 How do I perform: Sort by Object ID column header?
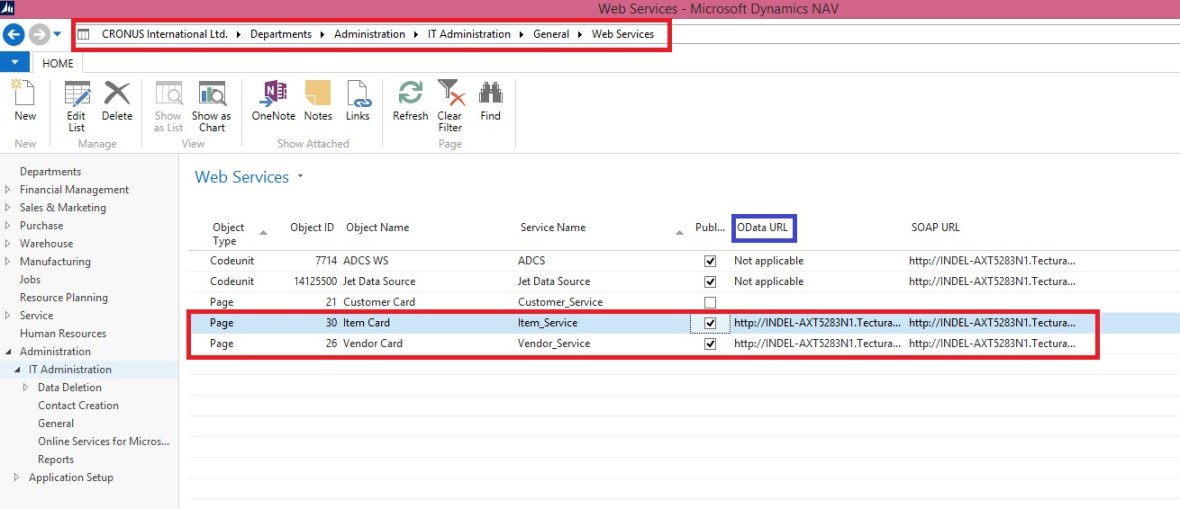[312, 227]
